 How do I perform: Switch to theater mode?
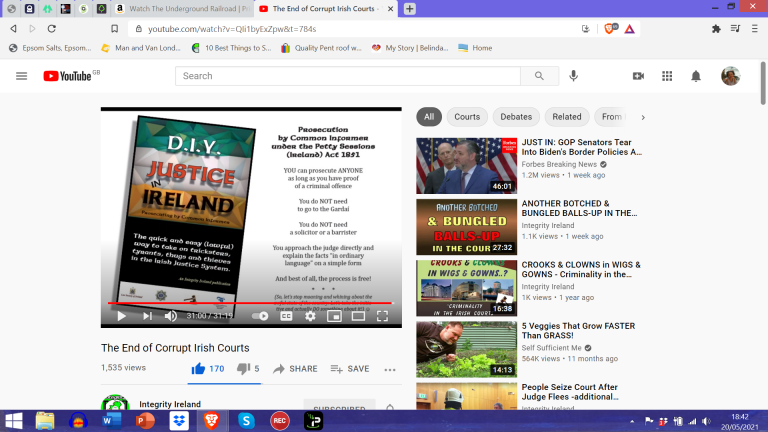(358, 316)
